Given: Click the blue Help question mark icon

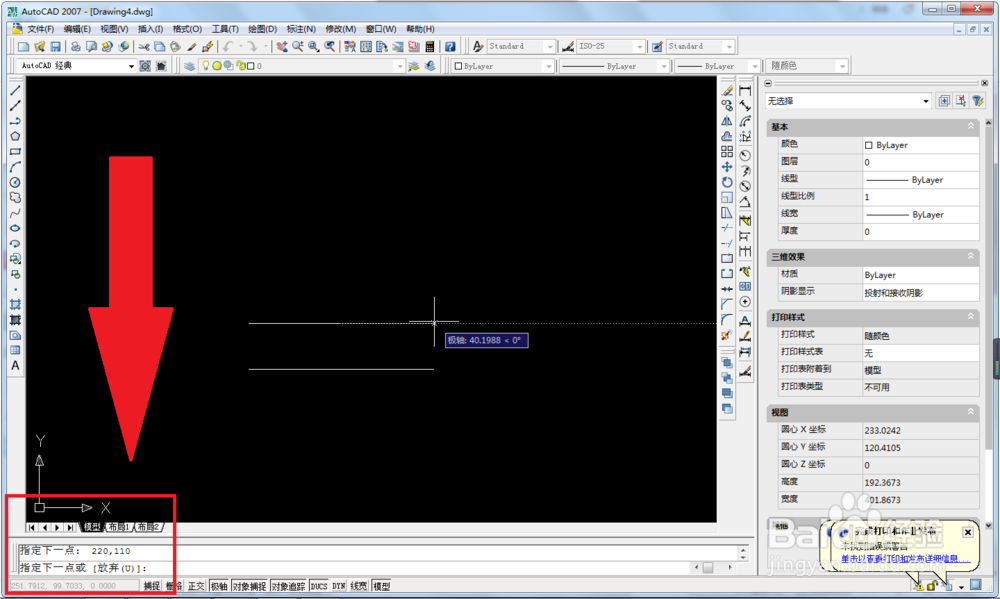Looking at the screenshot, I should (x=450, y=47).
